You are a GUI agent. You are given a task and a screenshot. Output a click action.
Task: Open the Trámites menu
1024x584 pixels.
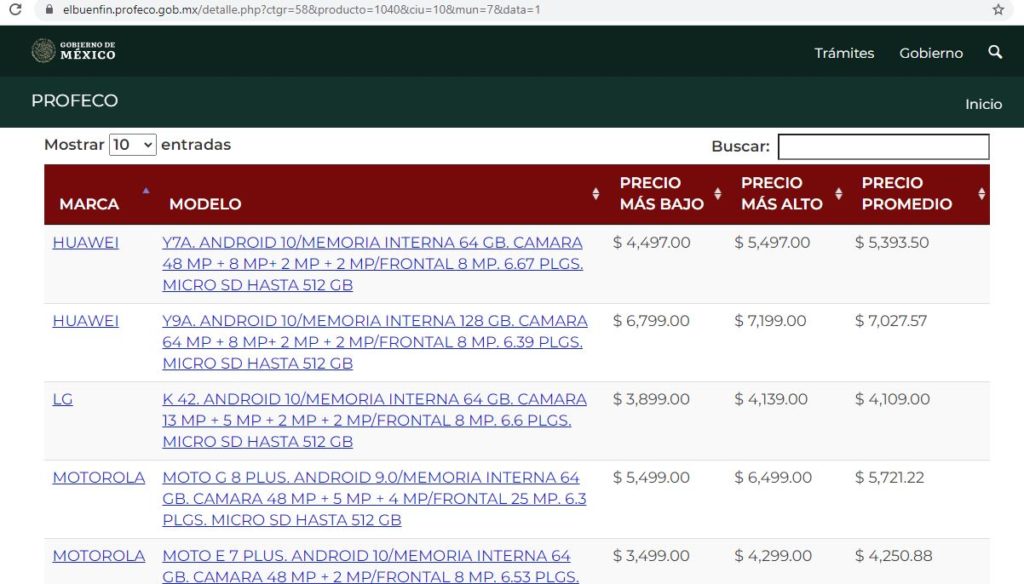coord(844,53)
